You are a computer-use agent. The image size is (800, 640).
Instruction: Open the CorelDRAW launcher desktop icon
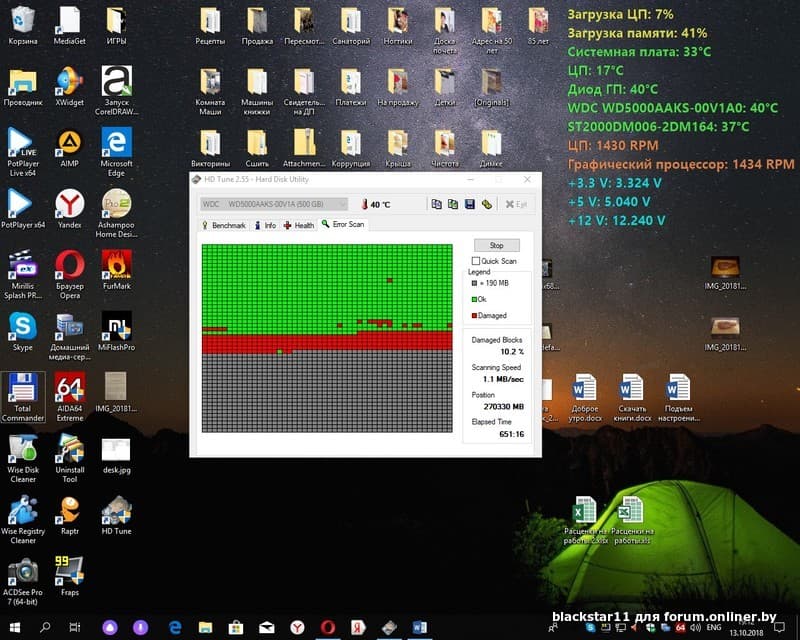coord(117,84)
